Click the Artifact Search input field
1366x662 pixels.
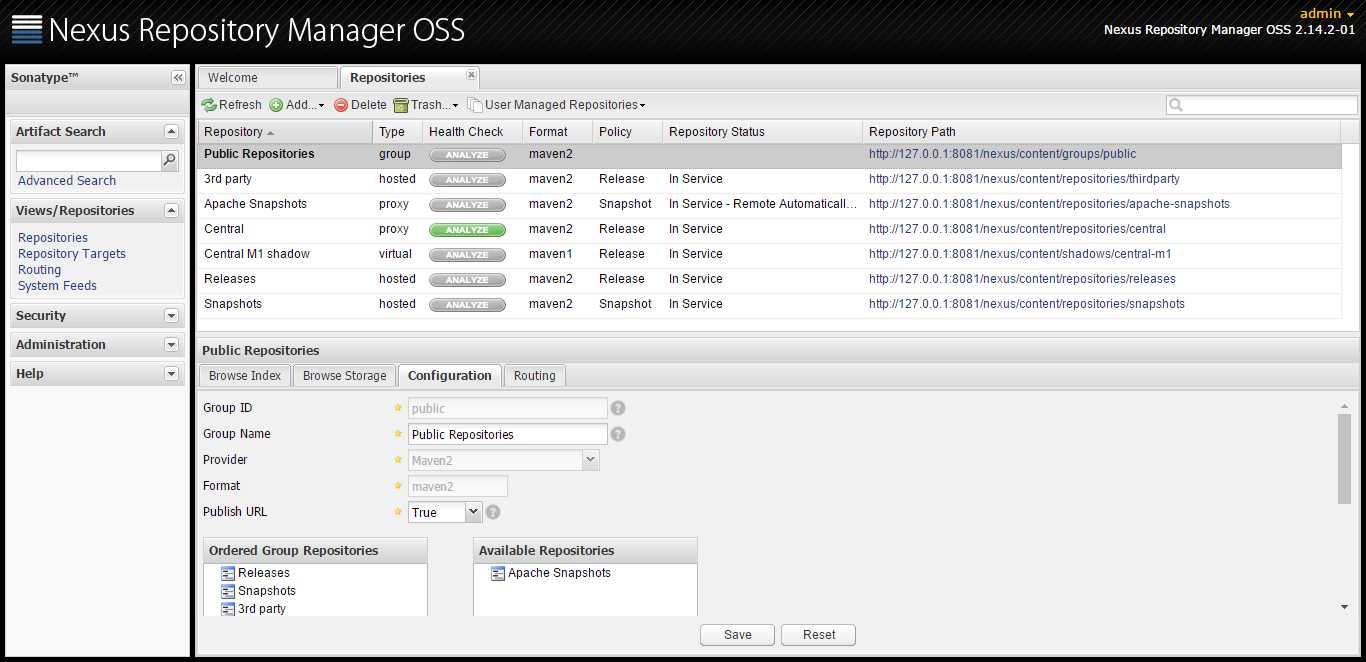(x=89, y=160)
